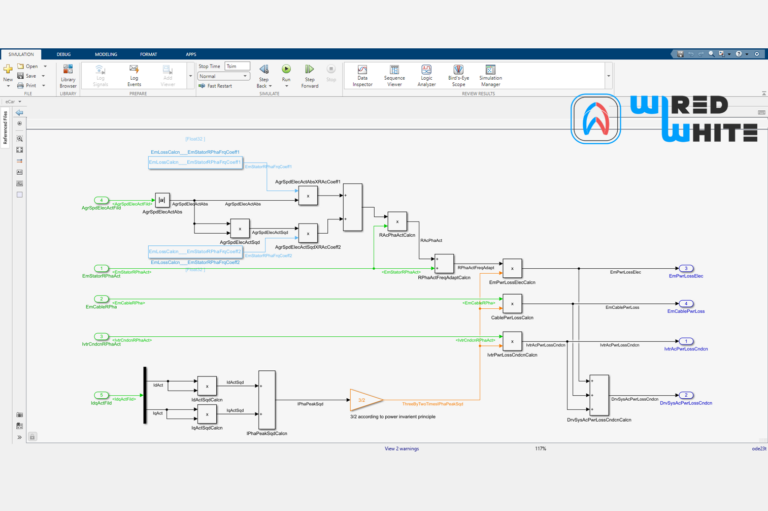768x511 pixels.
Task: Switch to the Modeling tab
Action: coord(106,54)
